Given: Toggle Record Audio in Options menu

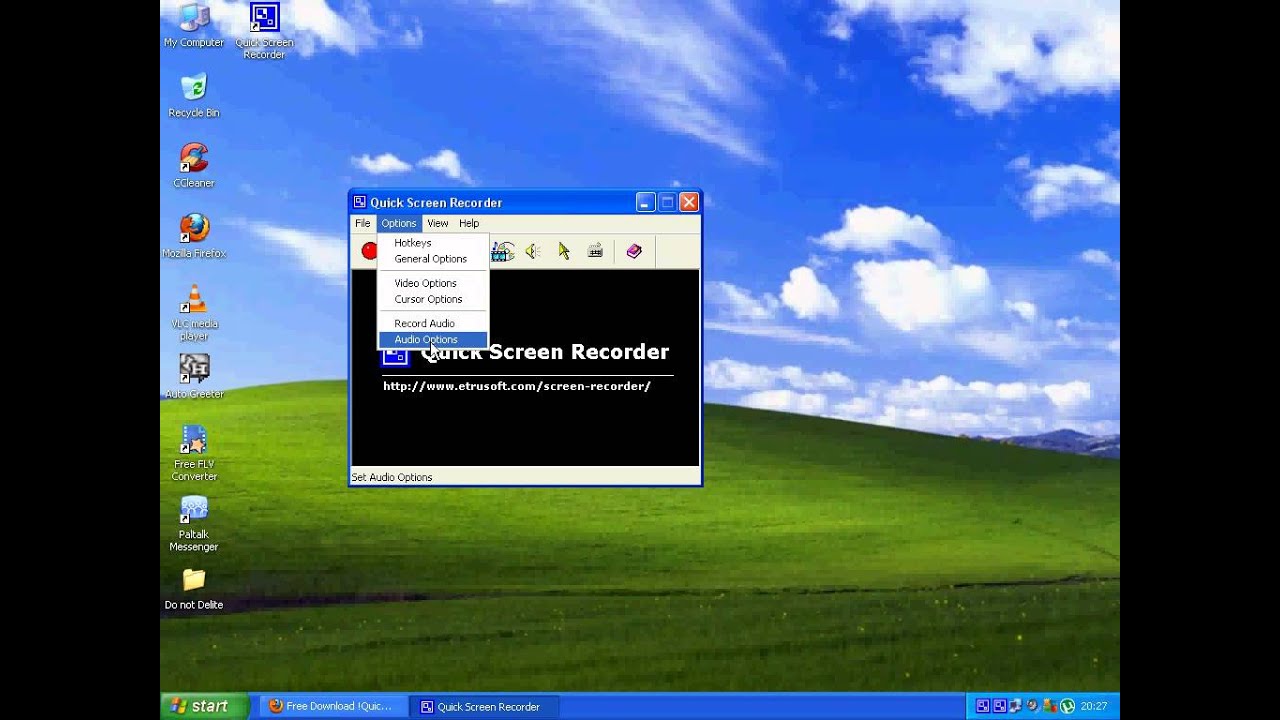Looking at the screenshot, I should (x=432, y=323).
